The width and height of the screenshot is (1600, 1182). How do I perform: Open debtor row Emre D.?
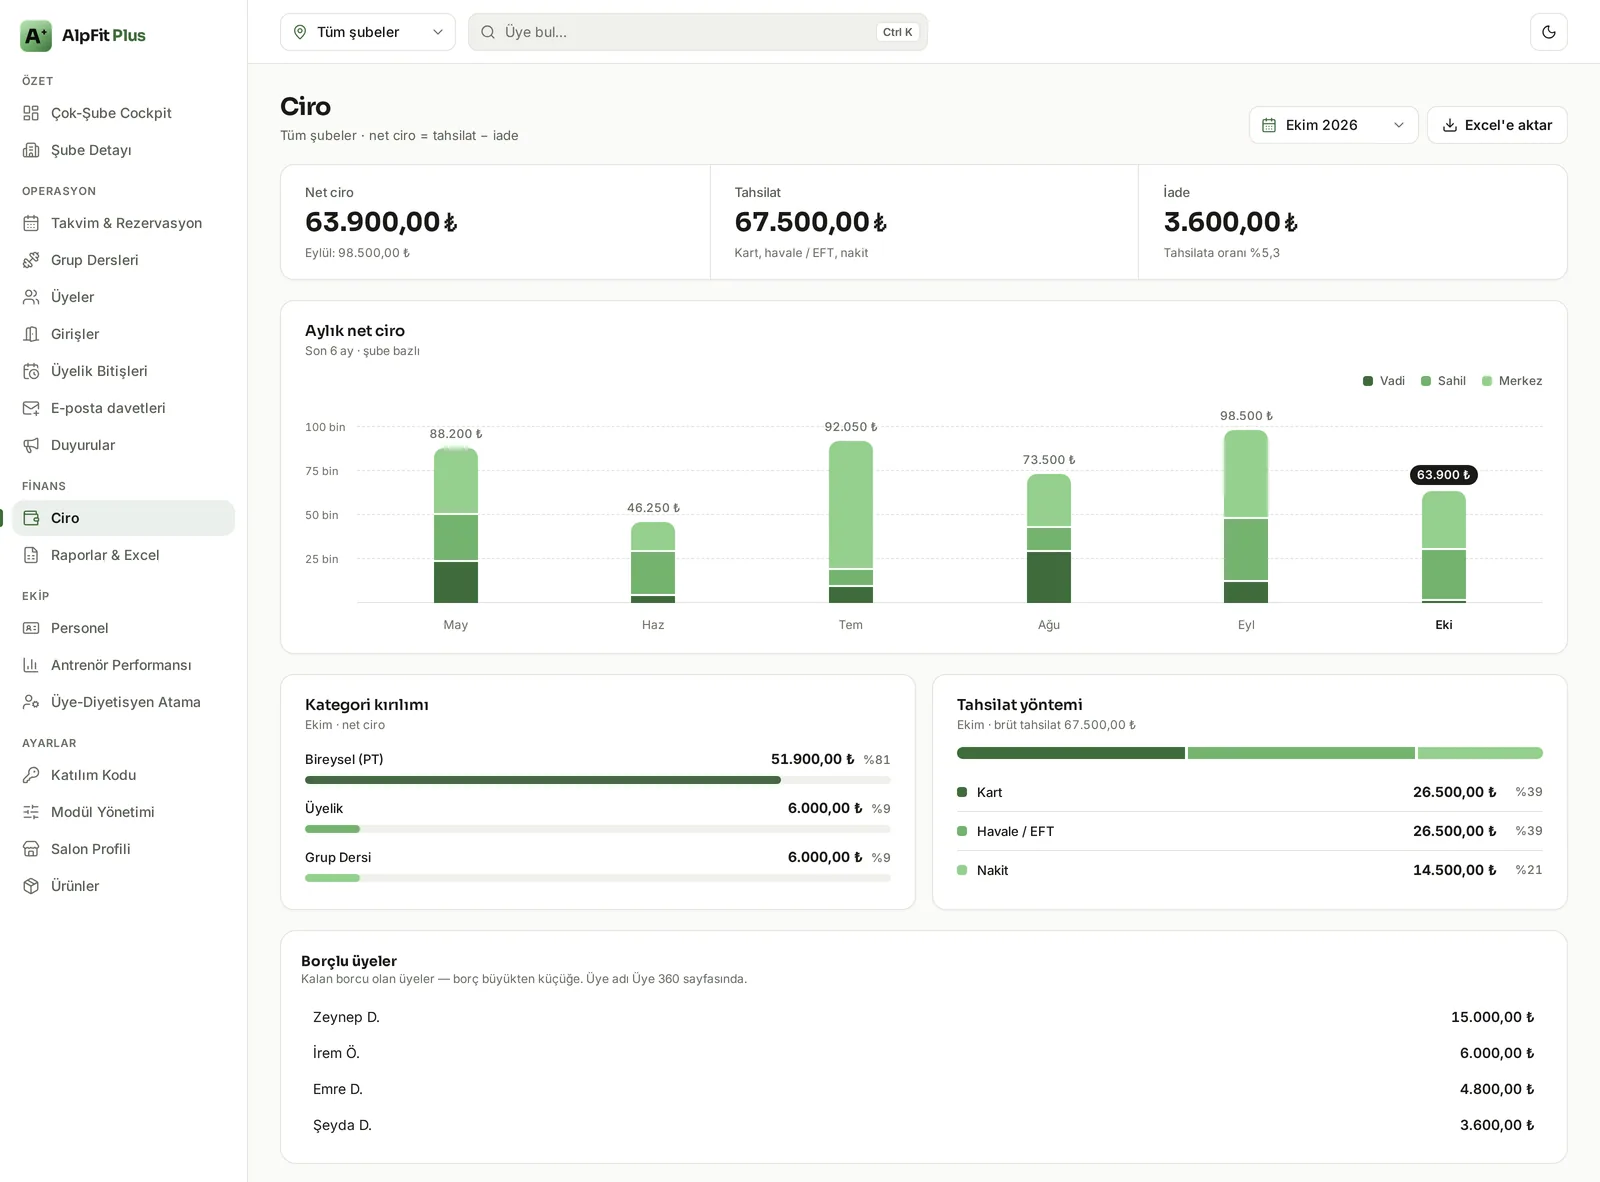coord(923,1089)
